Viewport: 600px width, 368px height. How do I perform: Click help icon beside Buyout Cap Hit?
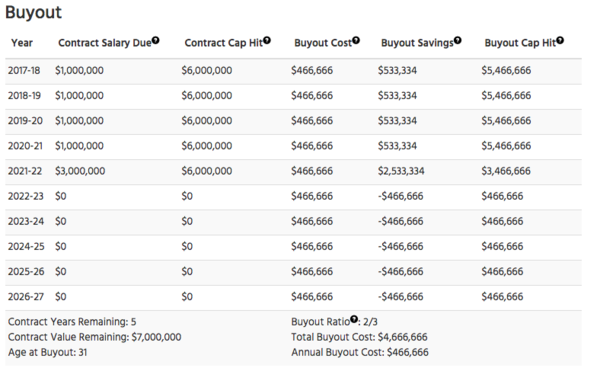pyautogui.click(x=560, y=40)
